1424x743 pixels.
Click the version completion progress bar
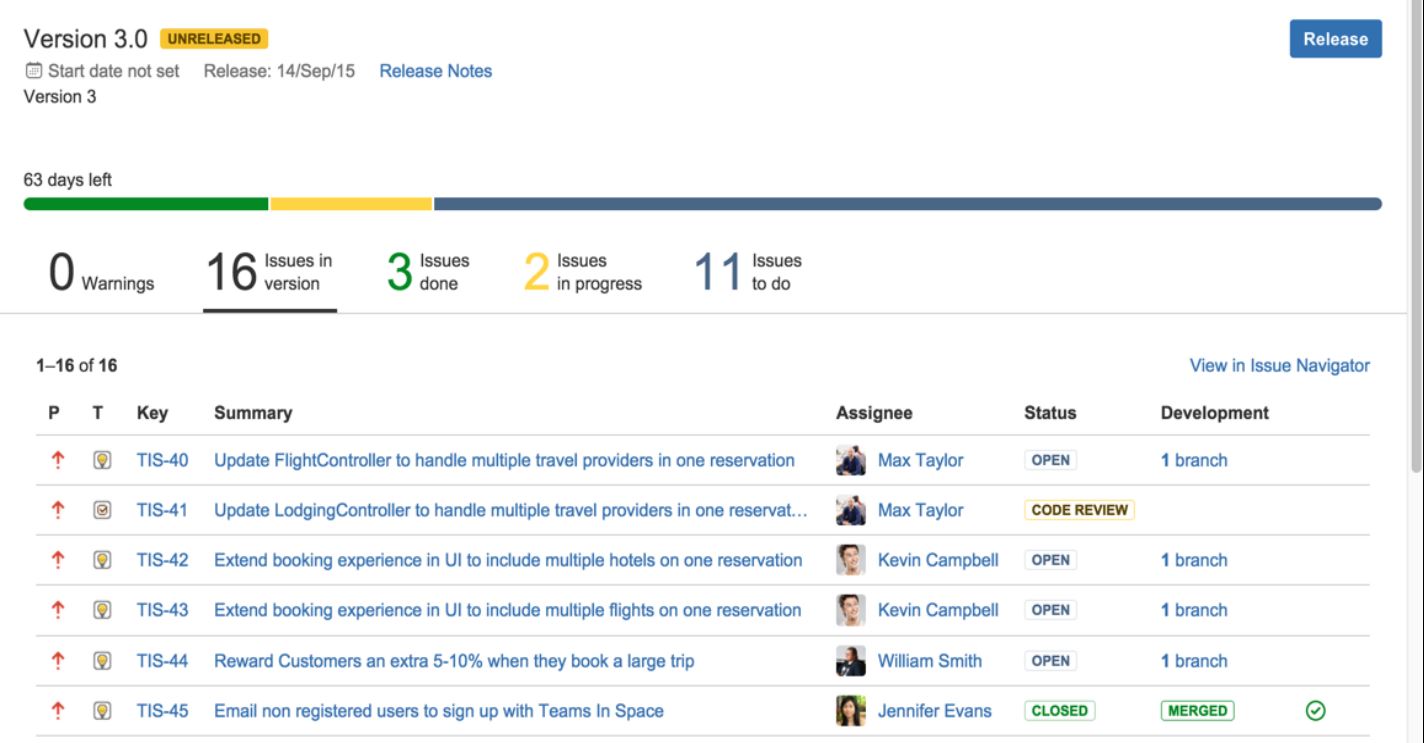tap(700, 204)
